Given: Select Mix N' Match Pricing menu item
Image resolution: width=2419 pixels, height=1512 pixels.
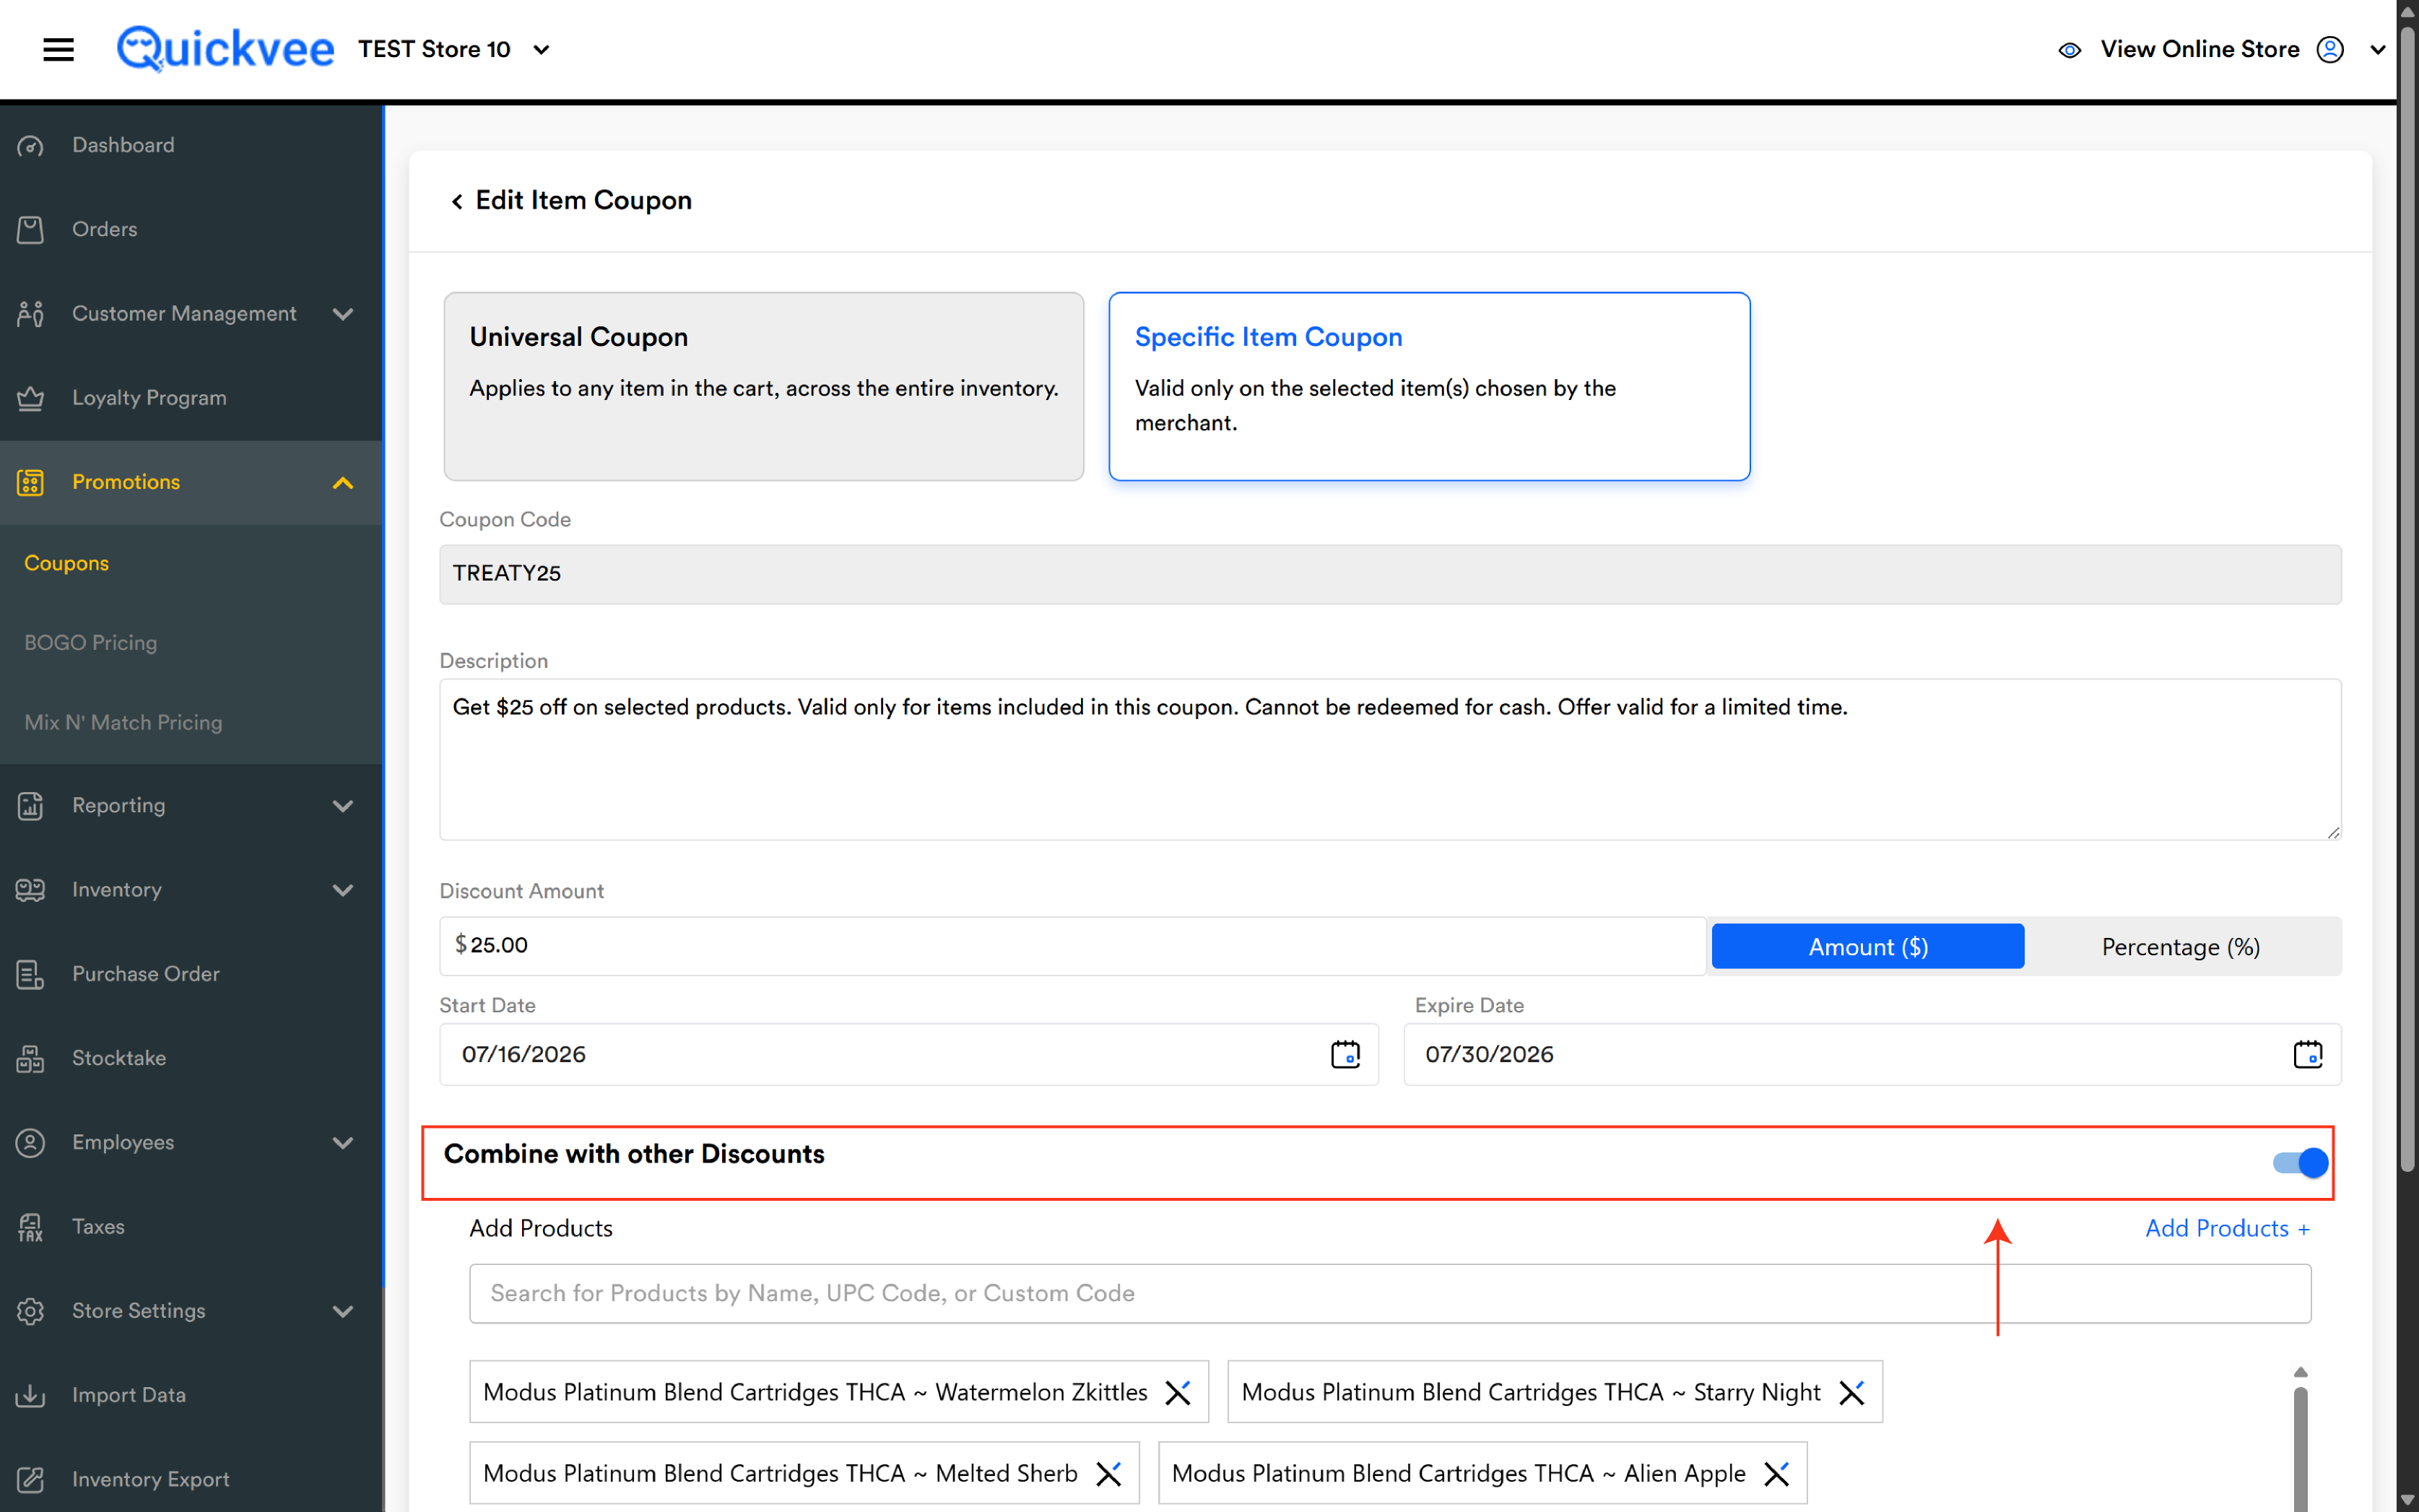Looking at the screenshot, I should pos(123,722).
